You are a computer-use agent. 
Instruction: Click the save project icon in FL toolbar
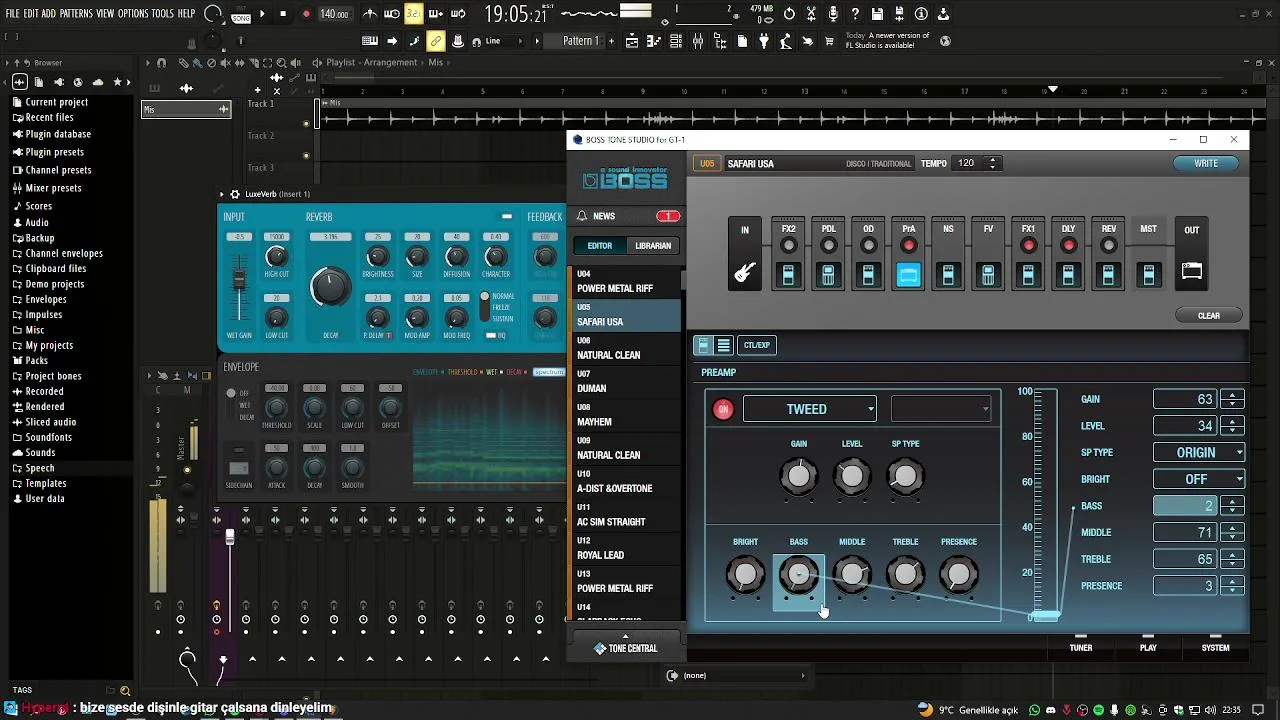click(x=877, y=14)
